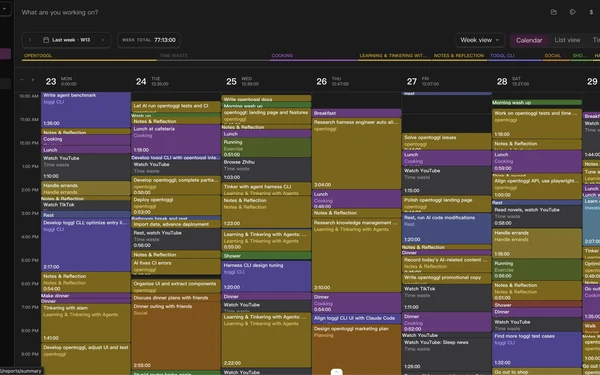Toggle the billable dollar sign icon
The width and height of the screenshot is (600, 375).
pyautogui.click(x=591, y=12)
